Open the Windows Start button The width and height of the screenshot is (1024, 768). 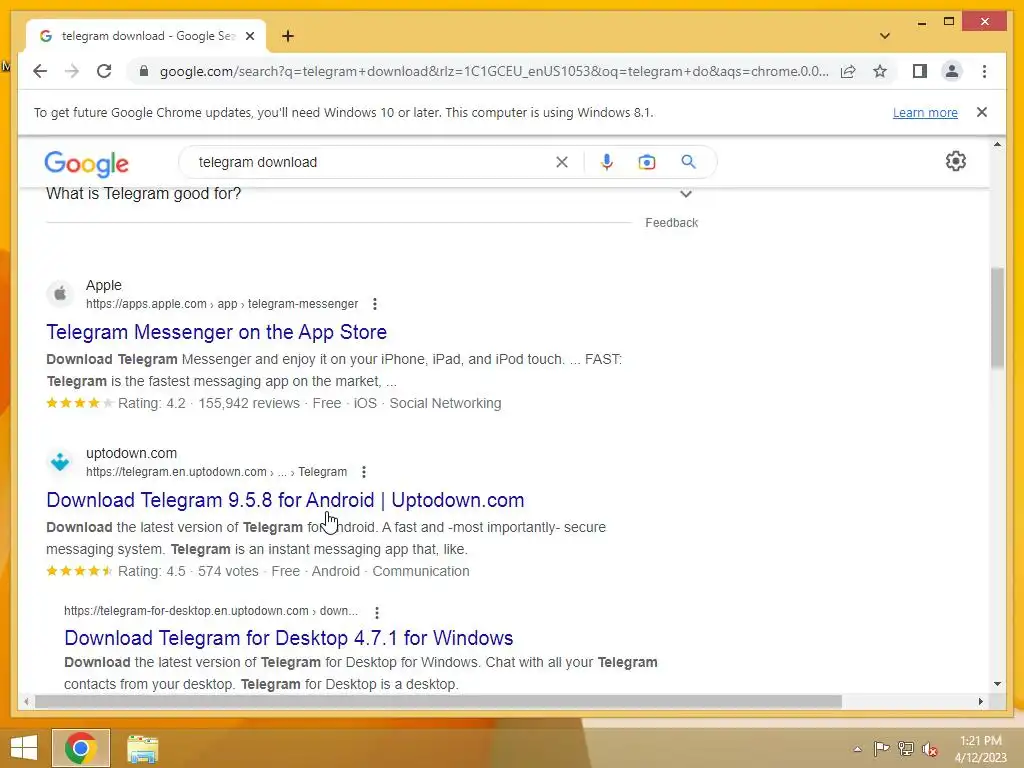point(24,748)
